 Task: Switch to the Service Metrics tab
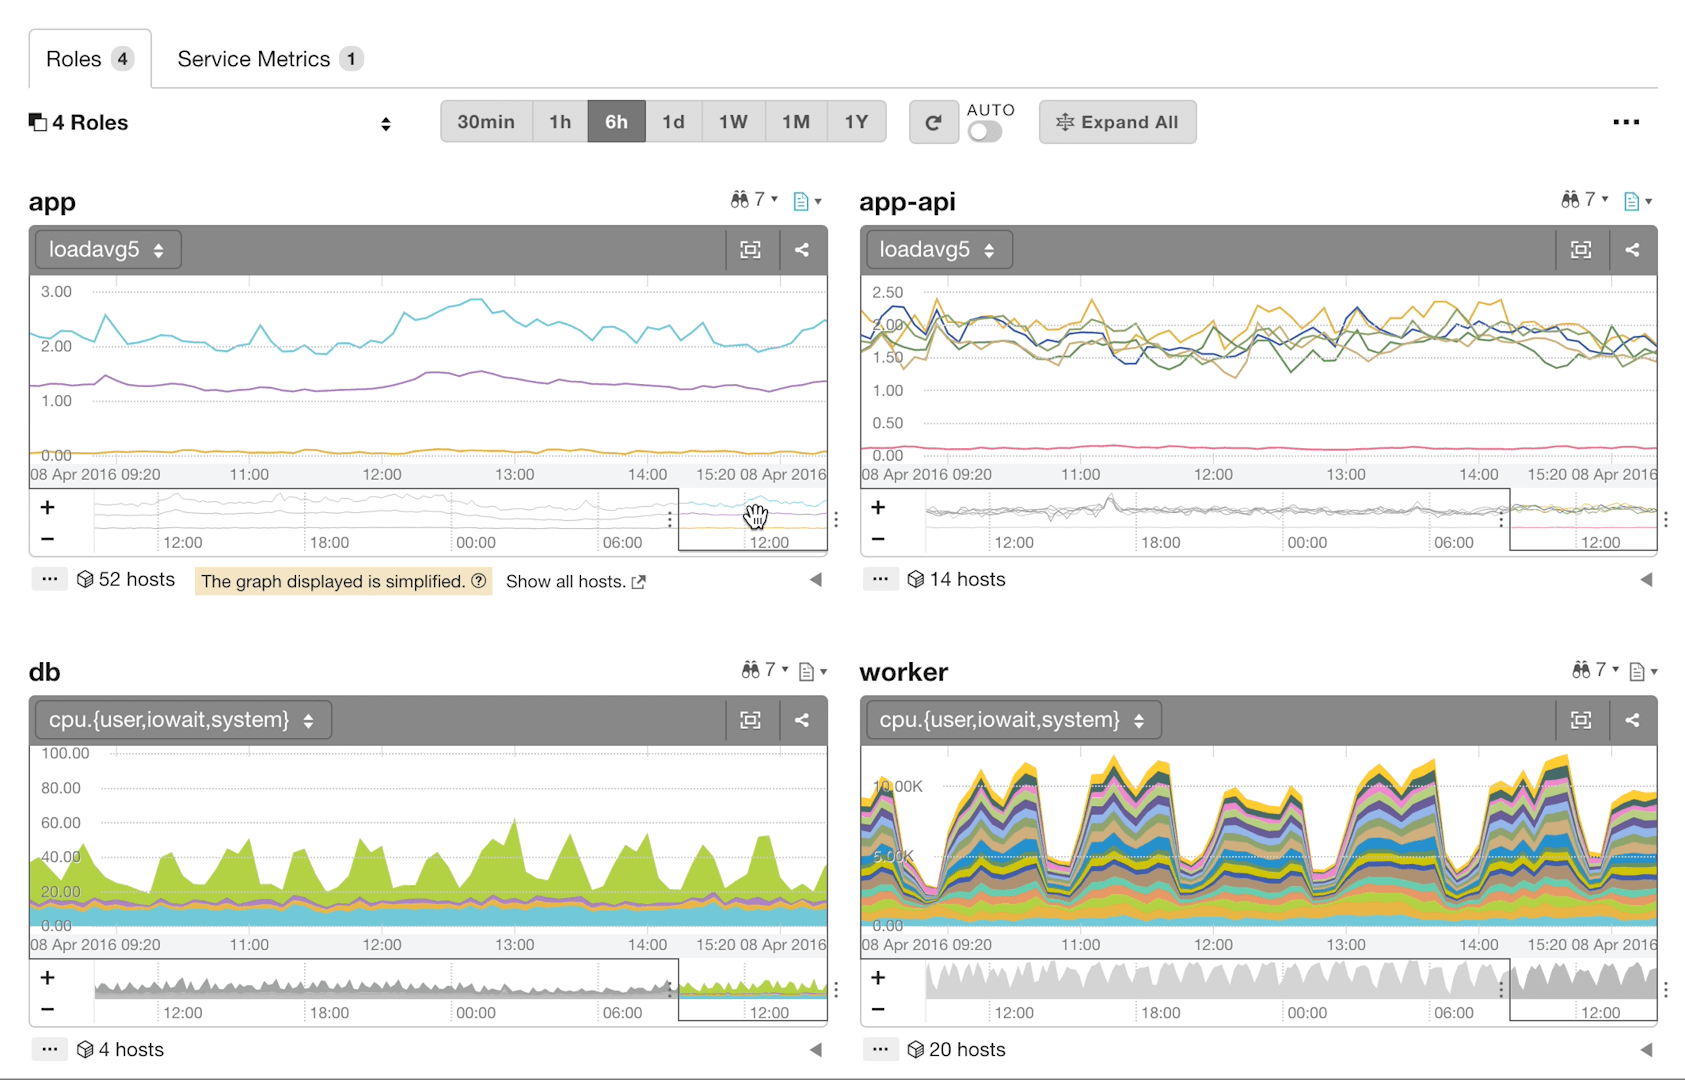pyautogui.click(x=253, y=58)
